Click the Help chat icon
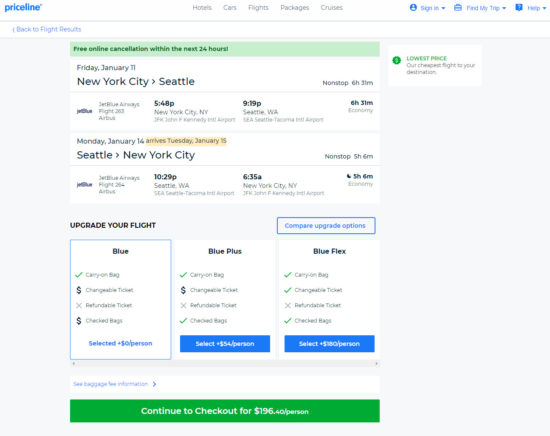The width and height of the screenshot is (550, 436). pos(519,7)
